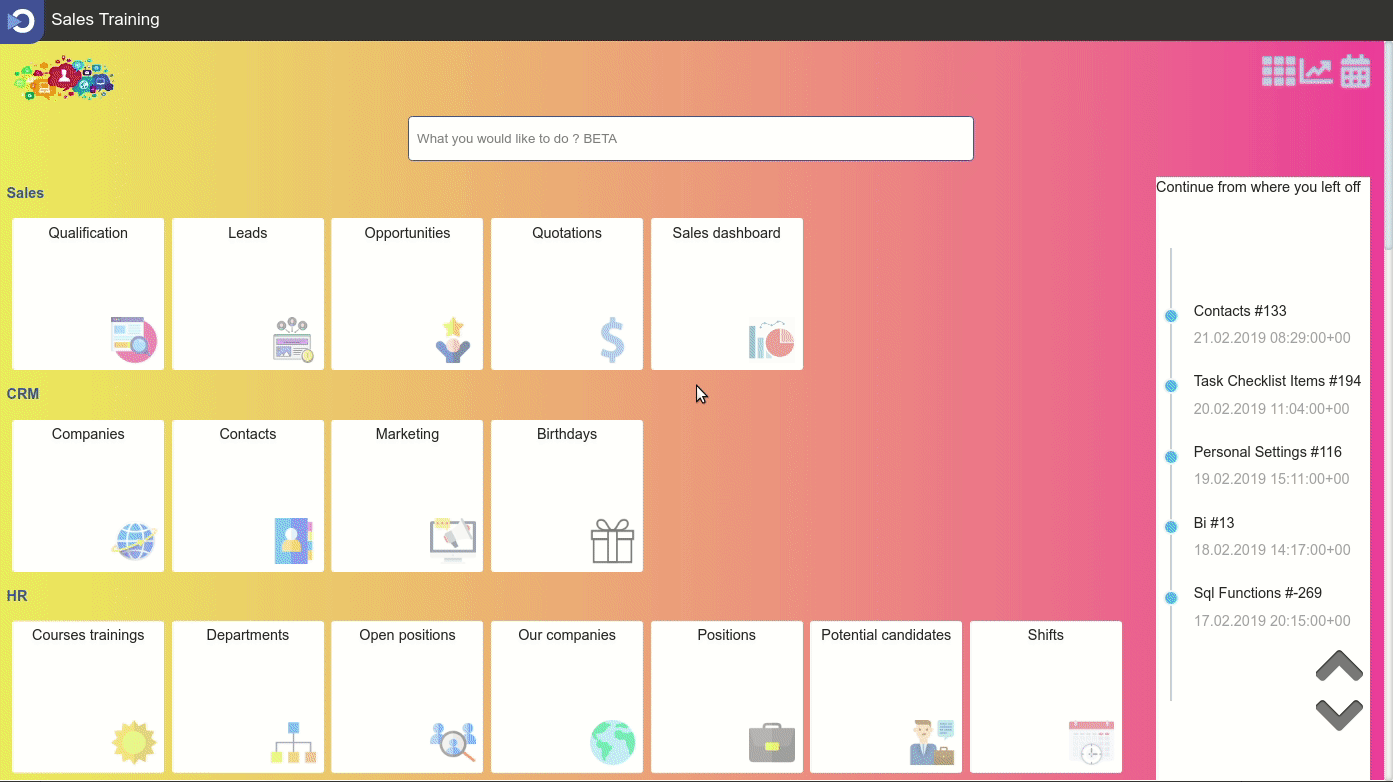Open recent item Contacts #133
This screenshot has width=1393, height=782.
[x=1240, y=311]
